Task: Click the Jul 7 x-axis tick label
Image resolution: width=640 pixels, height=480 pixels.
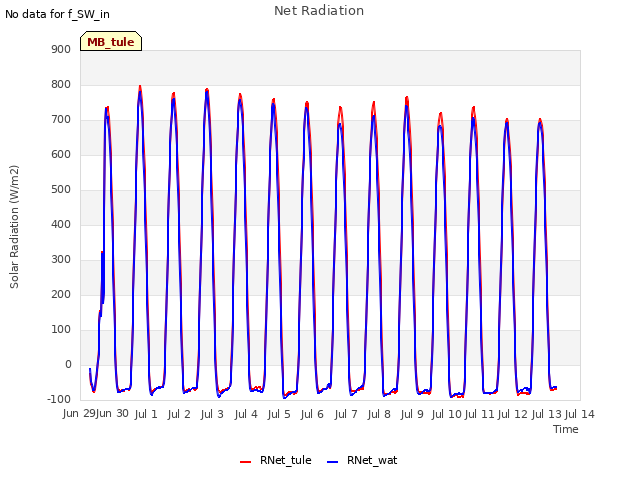Action: 346,414
